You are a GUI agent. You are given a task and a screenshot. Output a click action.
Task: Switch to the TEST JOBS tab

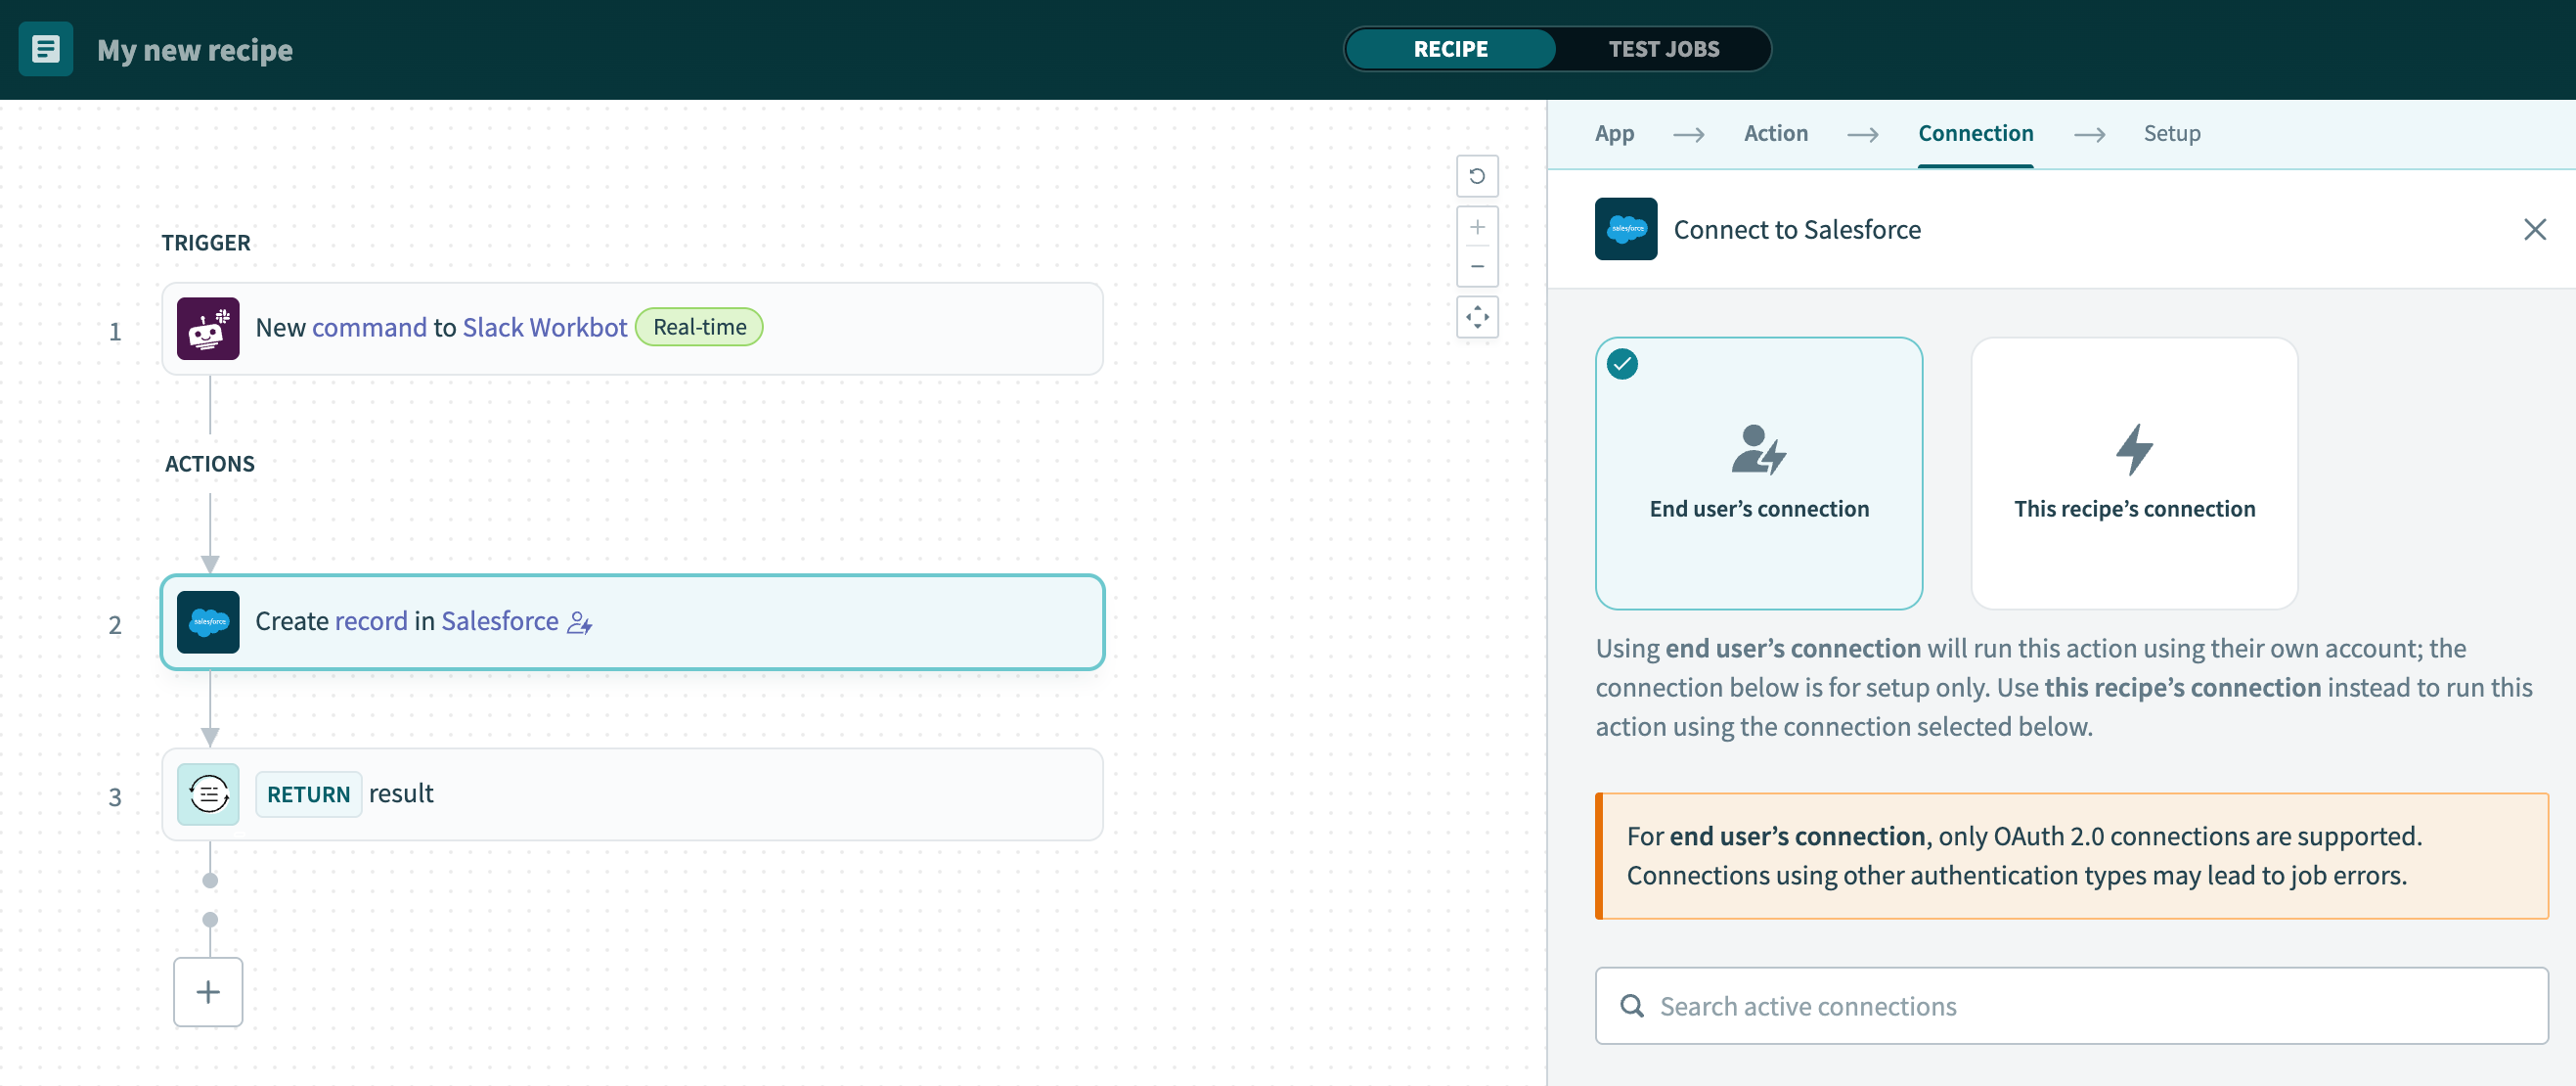coord(1663,48)
